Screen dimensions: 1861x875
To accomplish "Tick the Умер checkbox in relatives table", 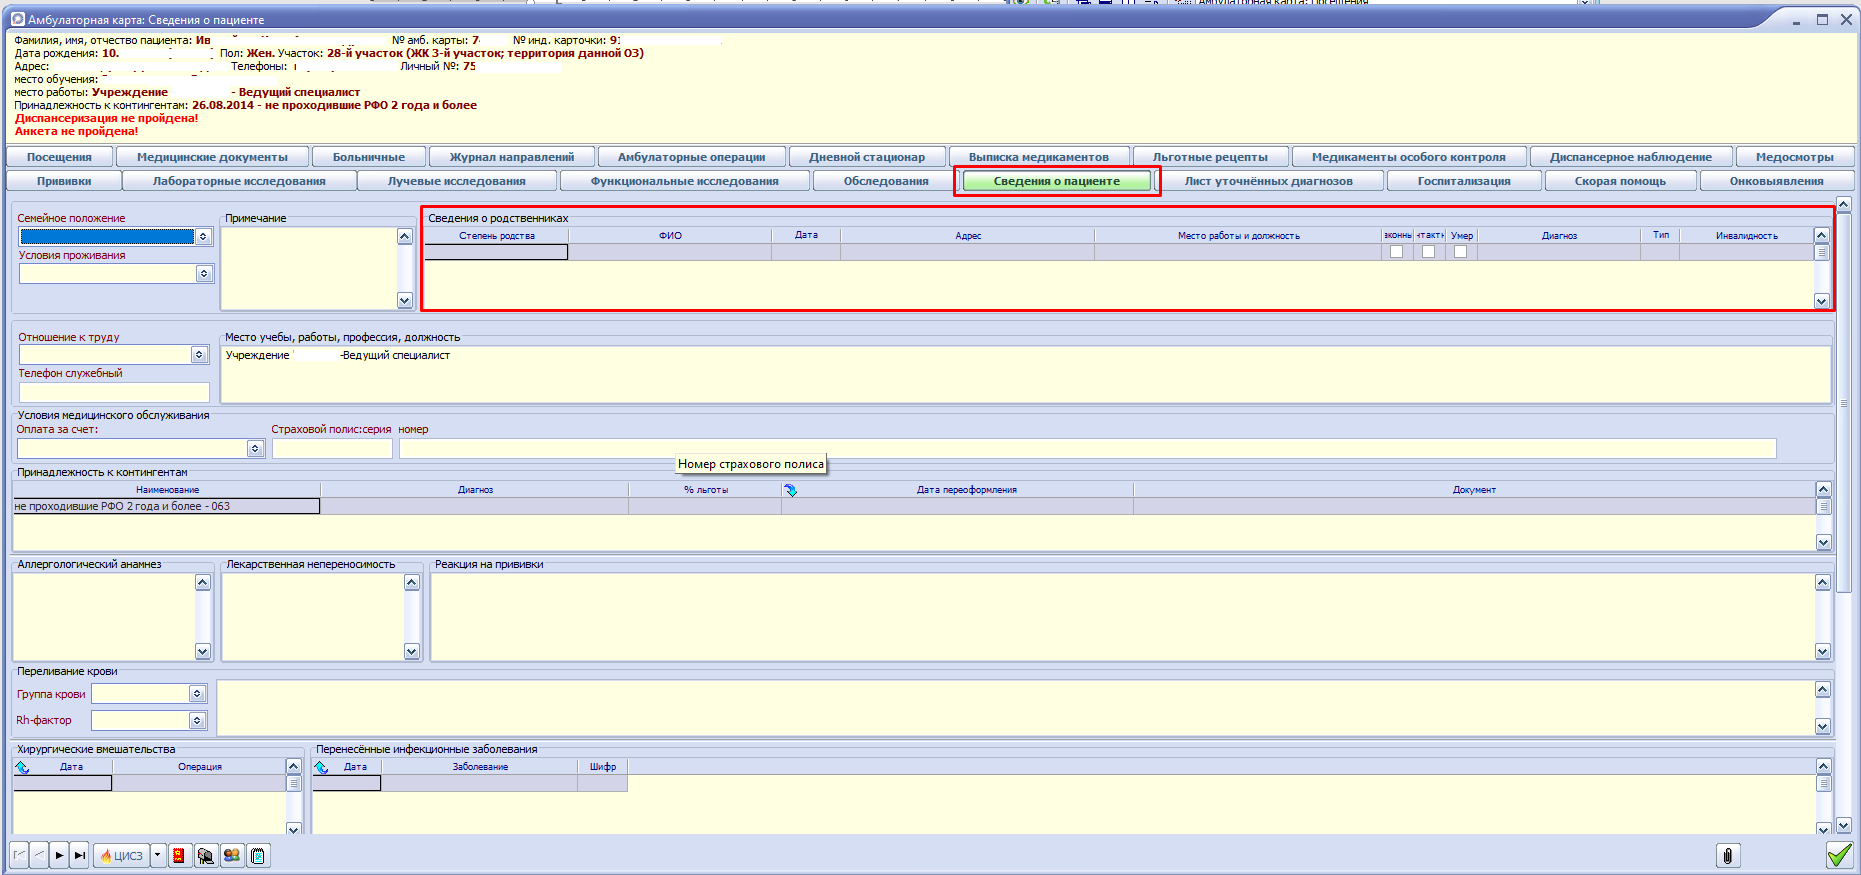I will coord(1460,252).
